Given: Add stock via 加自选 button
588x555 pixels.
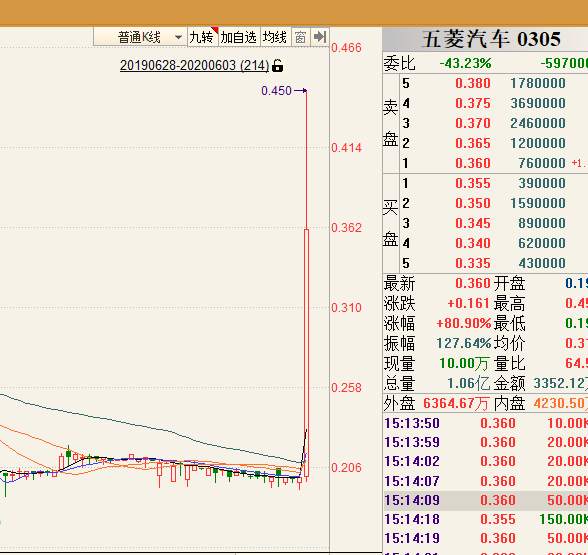Looking at the screenshot, I should point(238,37).
